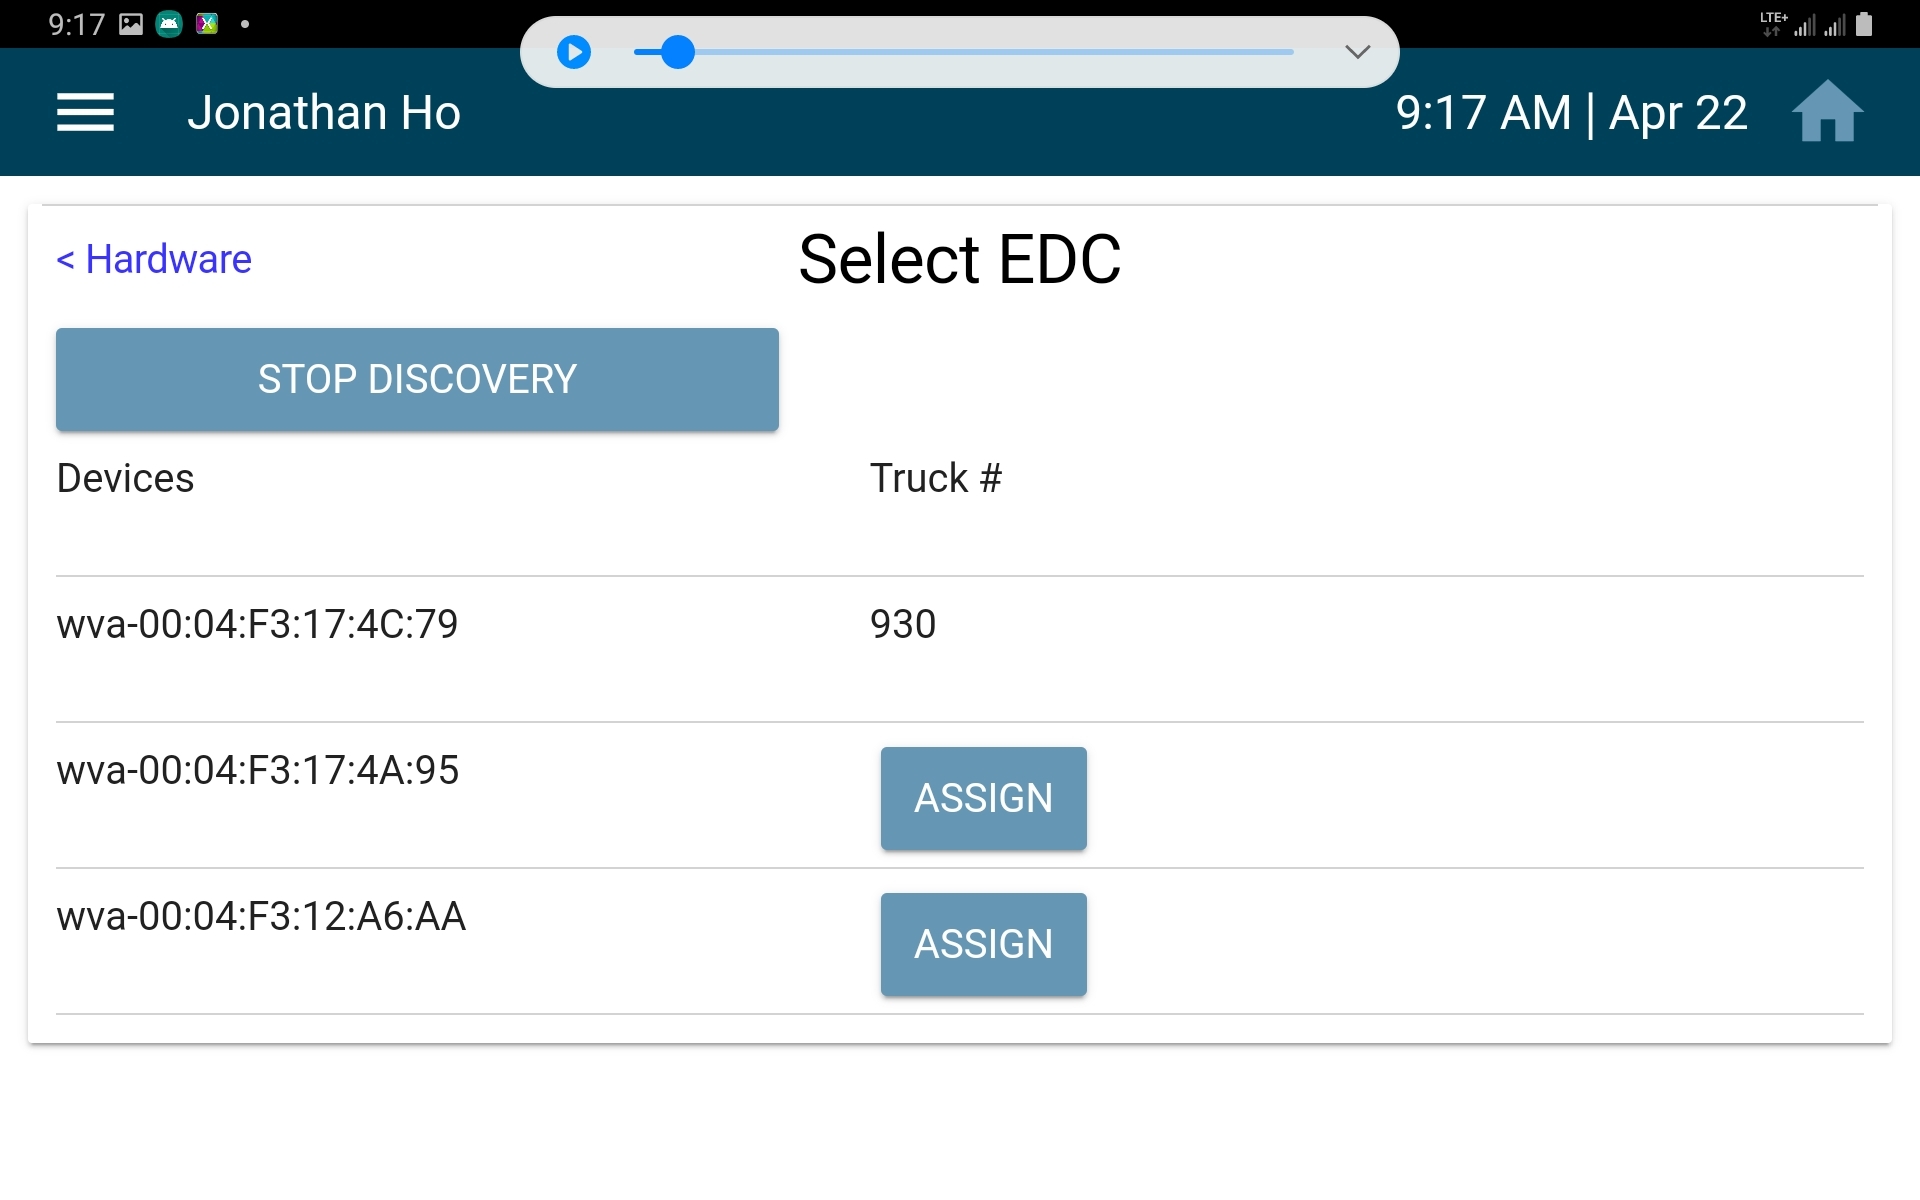Click the playback progress slider knob
Screen dimensions: 1920x1200
(678, 52)
